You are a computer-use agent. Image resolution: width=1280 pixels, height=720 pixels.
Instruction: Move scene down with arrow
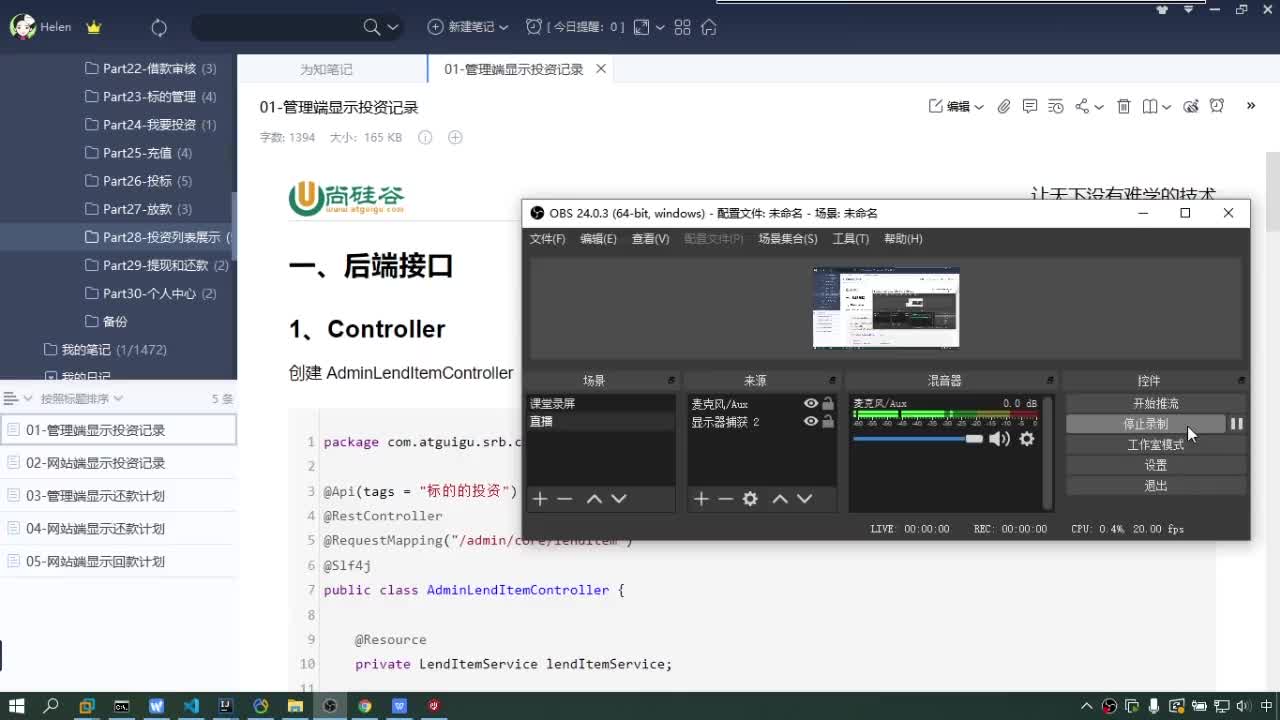point(619,498)
